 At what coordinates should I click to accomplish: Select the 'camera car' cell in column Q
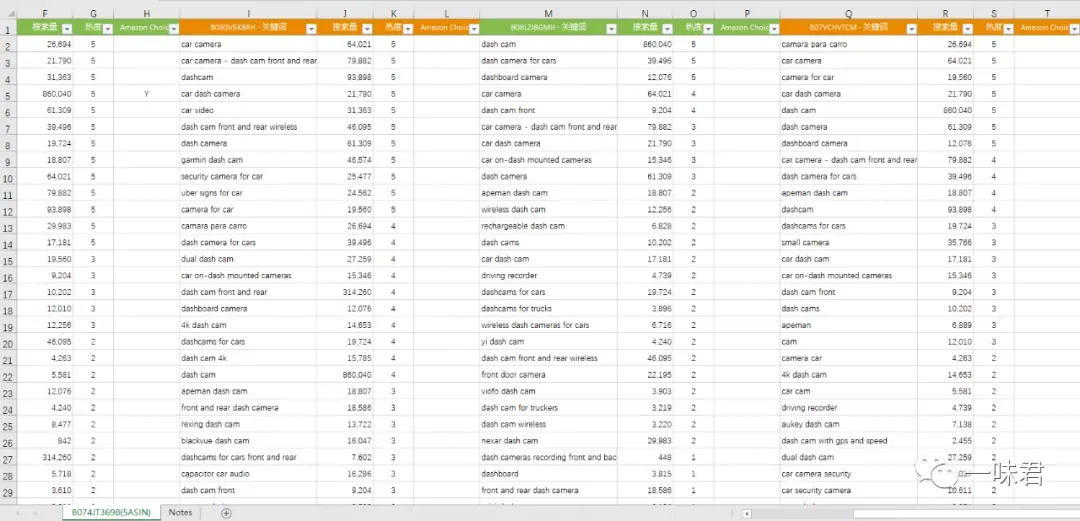coord(849,358)
